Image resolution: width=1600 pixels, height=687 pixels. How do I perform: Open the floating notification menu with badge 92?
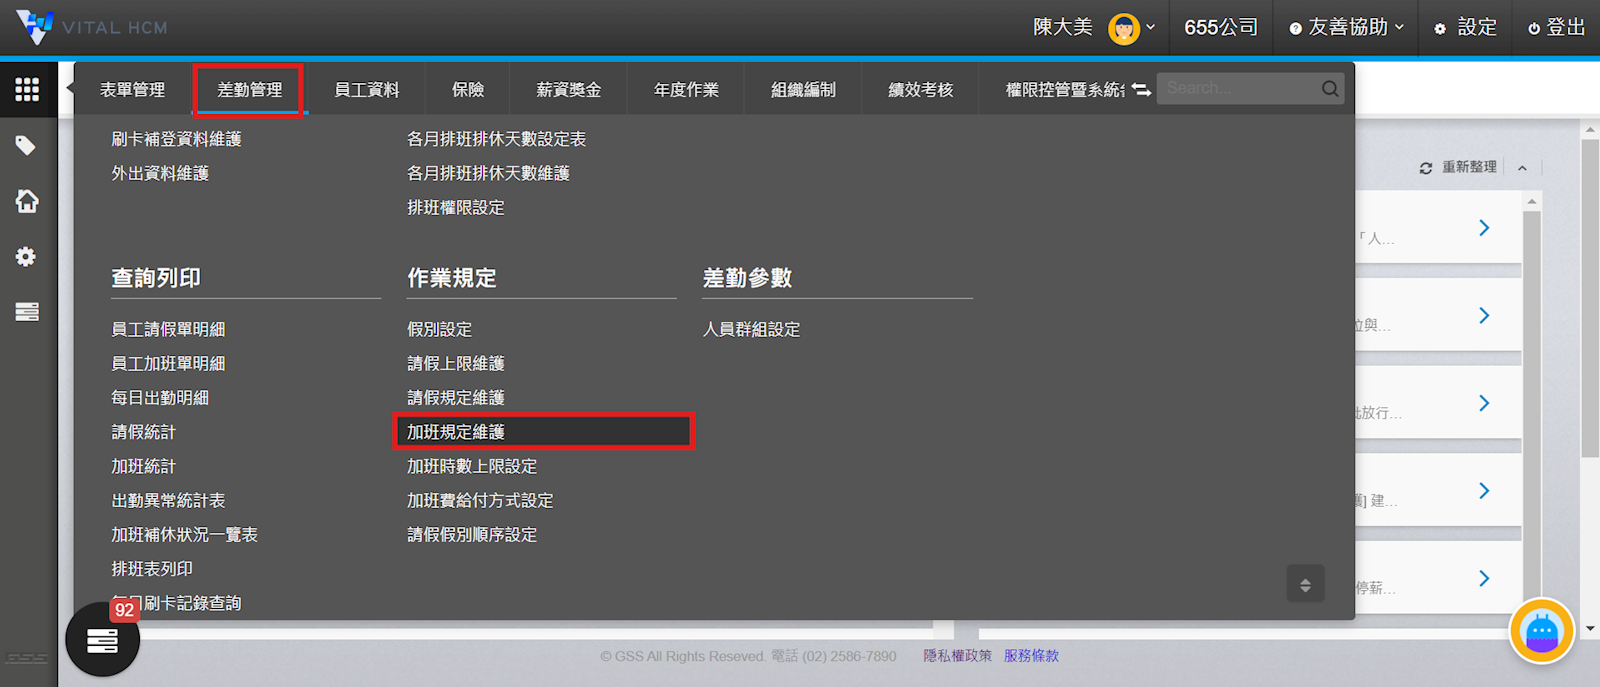[x=102, y=640]
